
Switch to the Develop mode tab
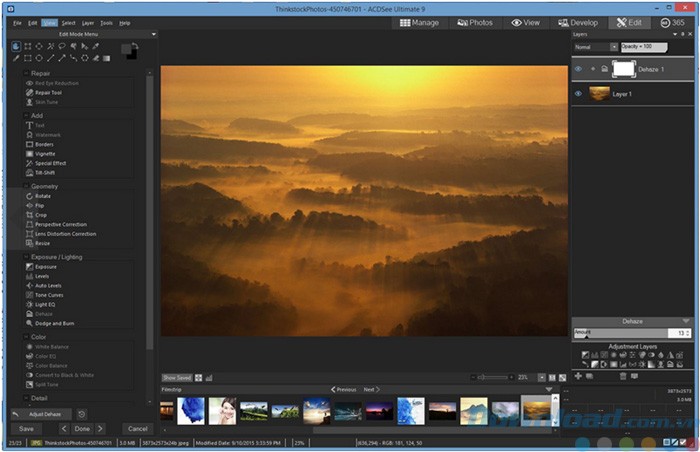click(x=577, y=22)
